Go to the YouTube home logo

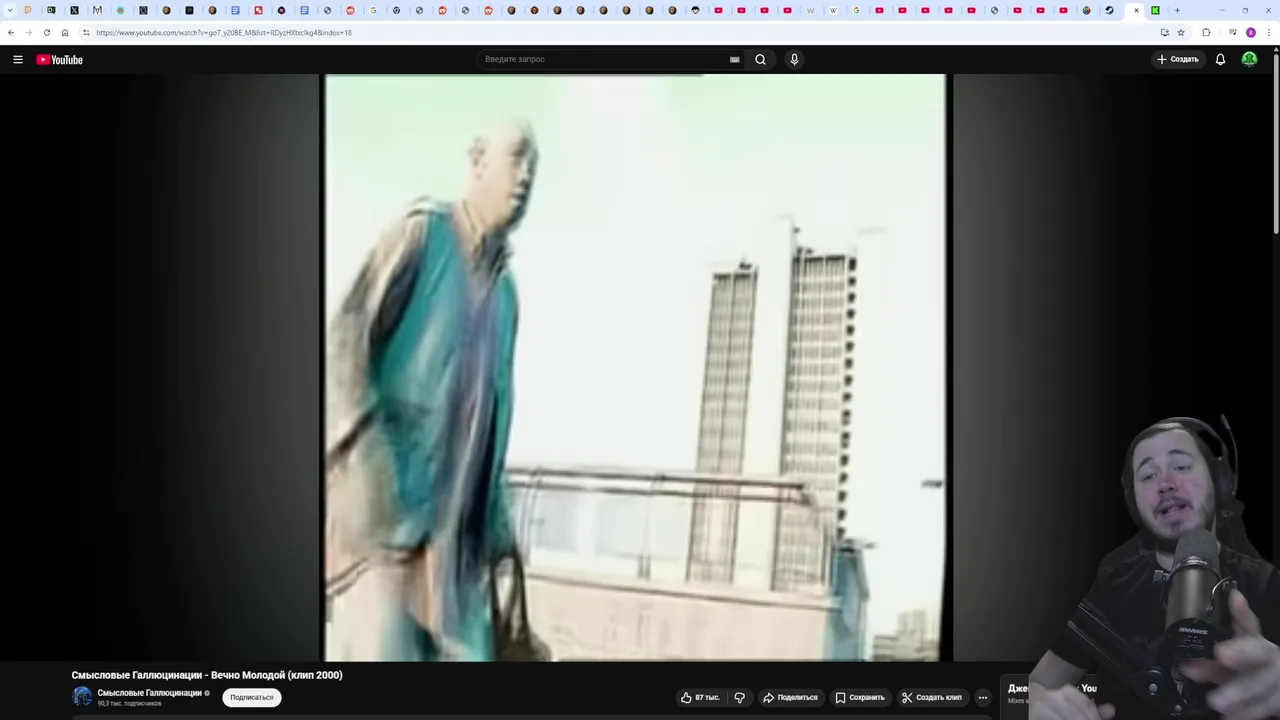pyautogui.click(x=59, y=59)
